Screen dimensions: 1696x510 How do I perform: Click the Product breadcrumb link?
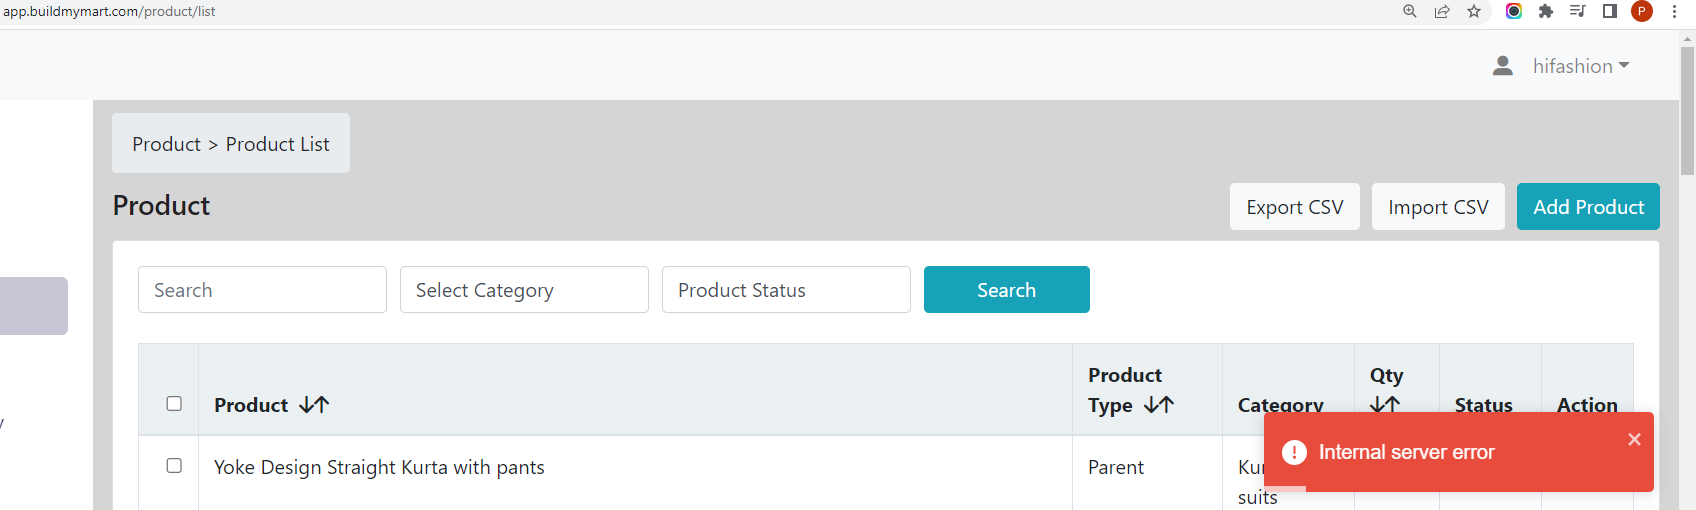(x=166, y=144)
